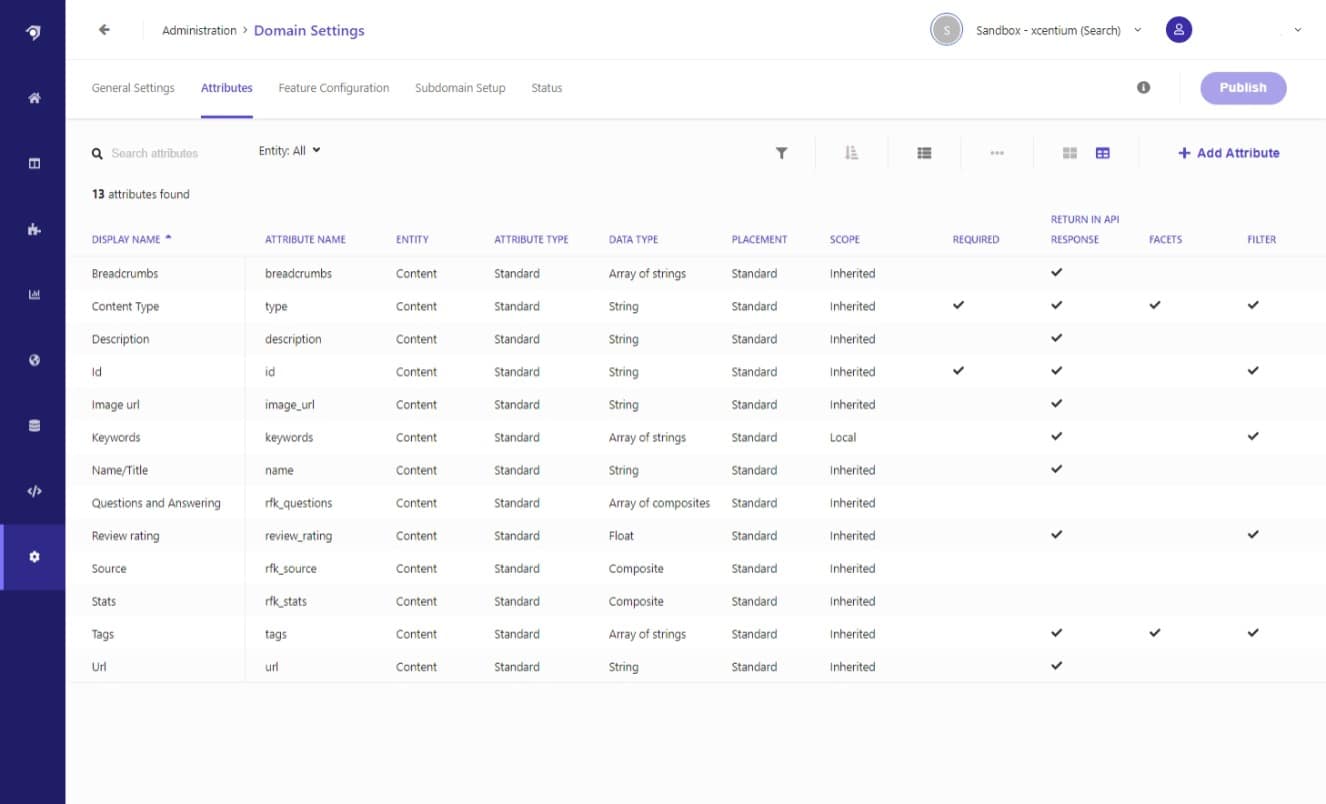The image size is (1326, 804).
Task: Click the Placement column header
Action: pyautogui.click(x=759, y=240)
